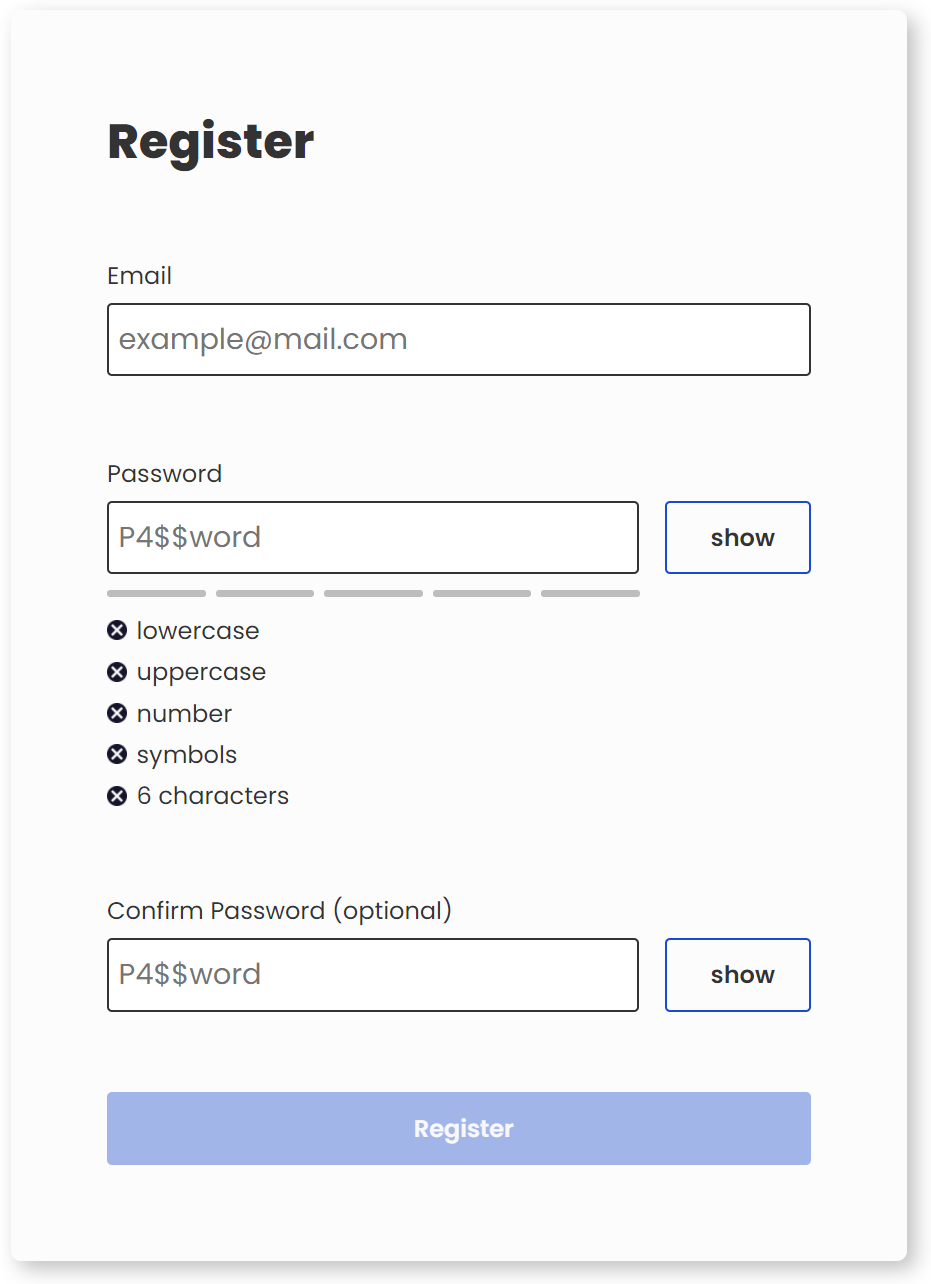Click the Confirm Password (optional) label
The image size is (931, 1284).
280,911
